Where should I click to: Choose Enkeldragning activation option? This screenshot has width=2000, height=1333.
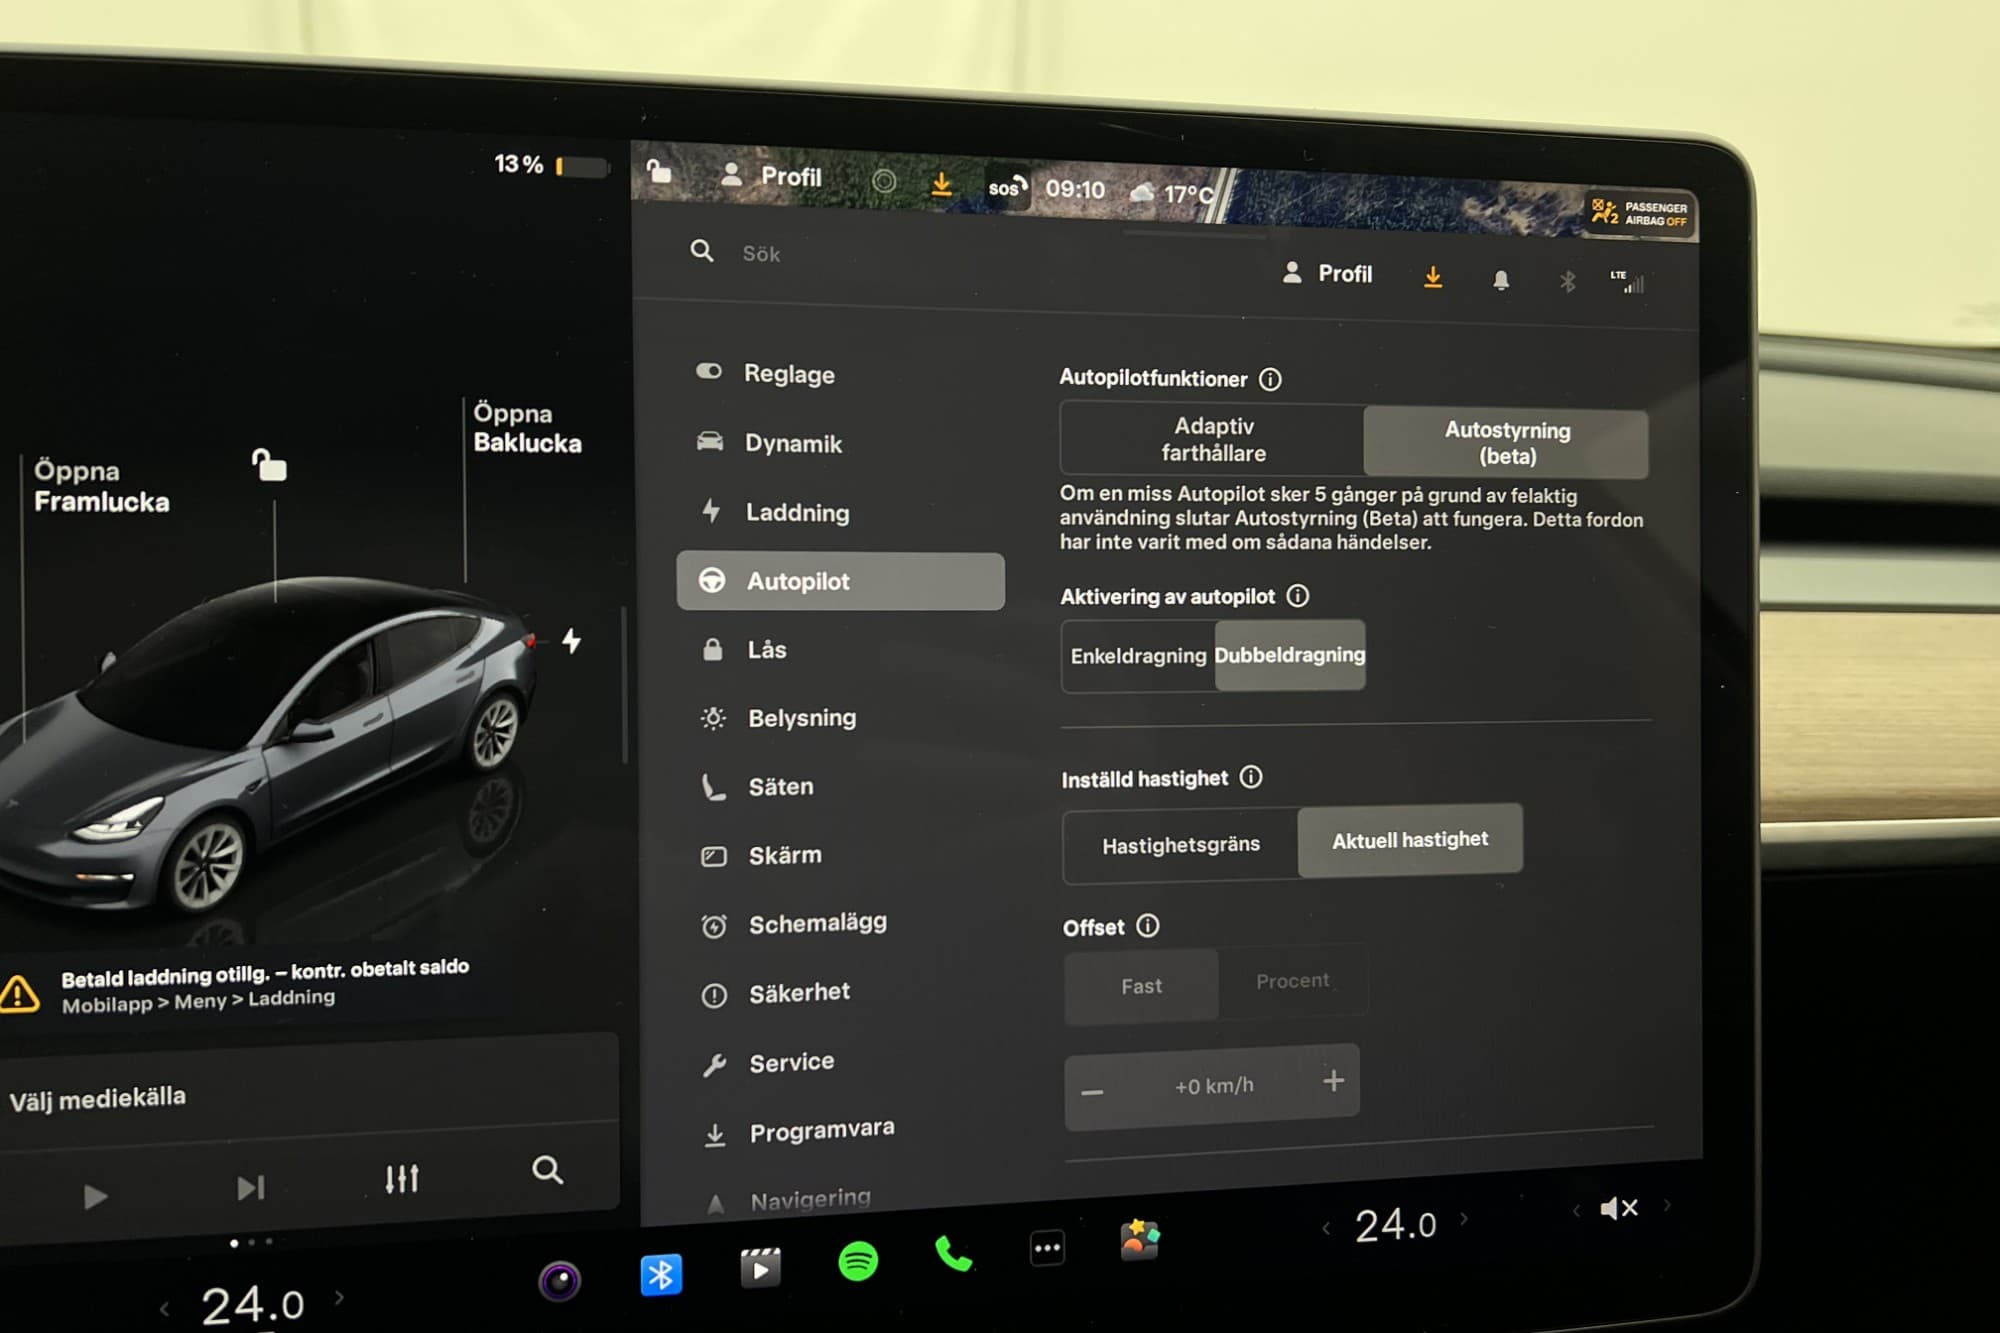tap(1138, 656)
